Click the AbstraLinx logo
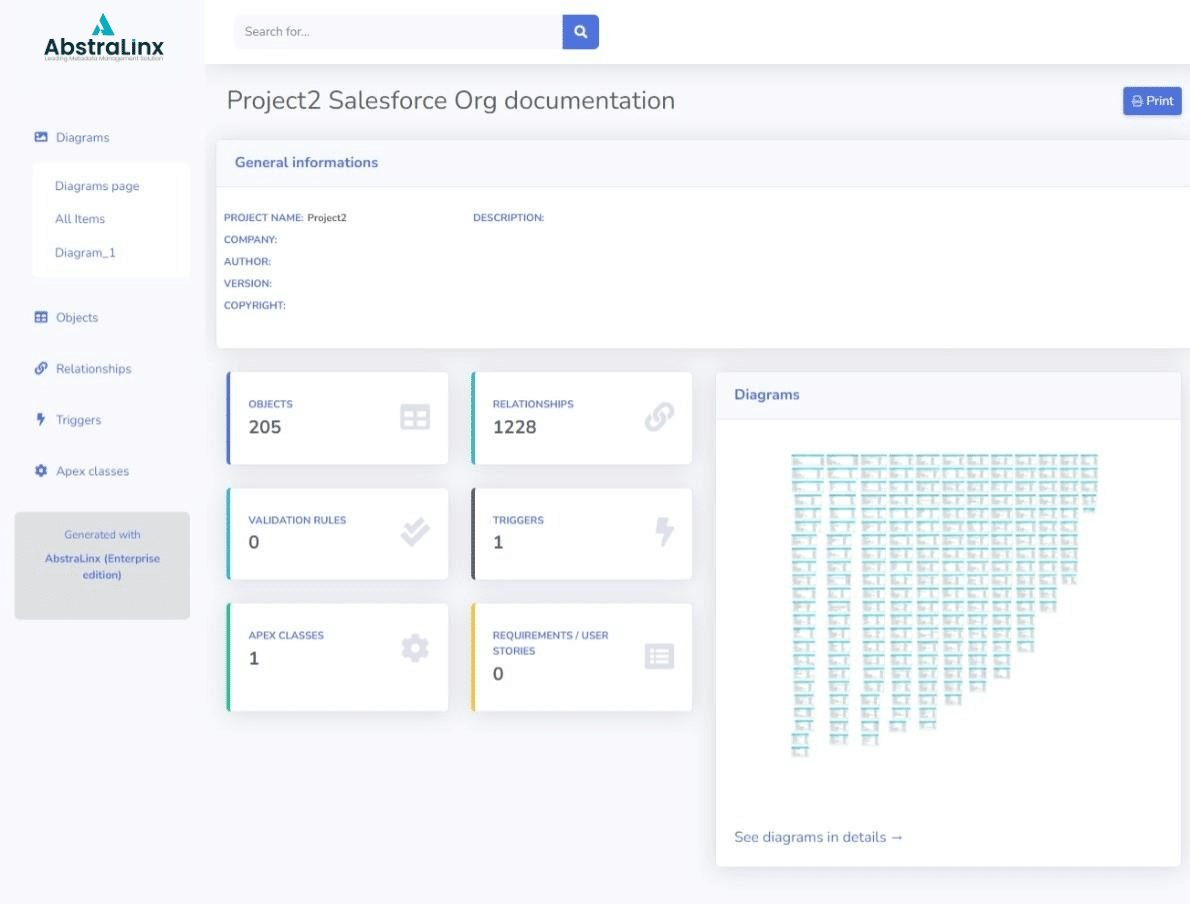Viewport: 1190px width, 904px height. (x=103, y=39)
